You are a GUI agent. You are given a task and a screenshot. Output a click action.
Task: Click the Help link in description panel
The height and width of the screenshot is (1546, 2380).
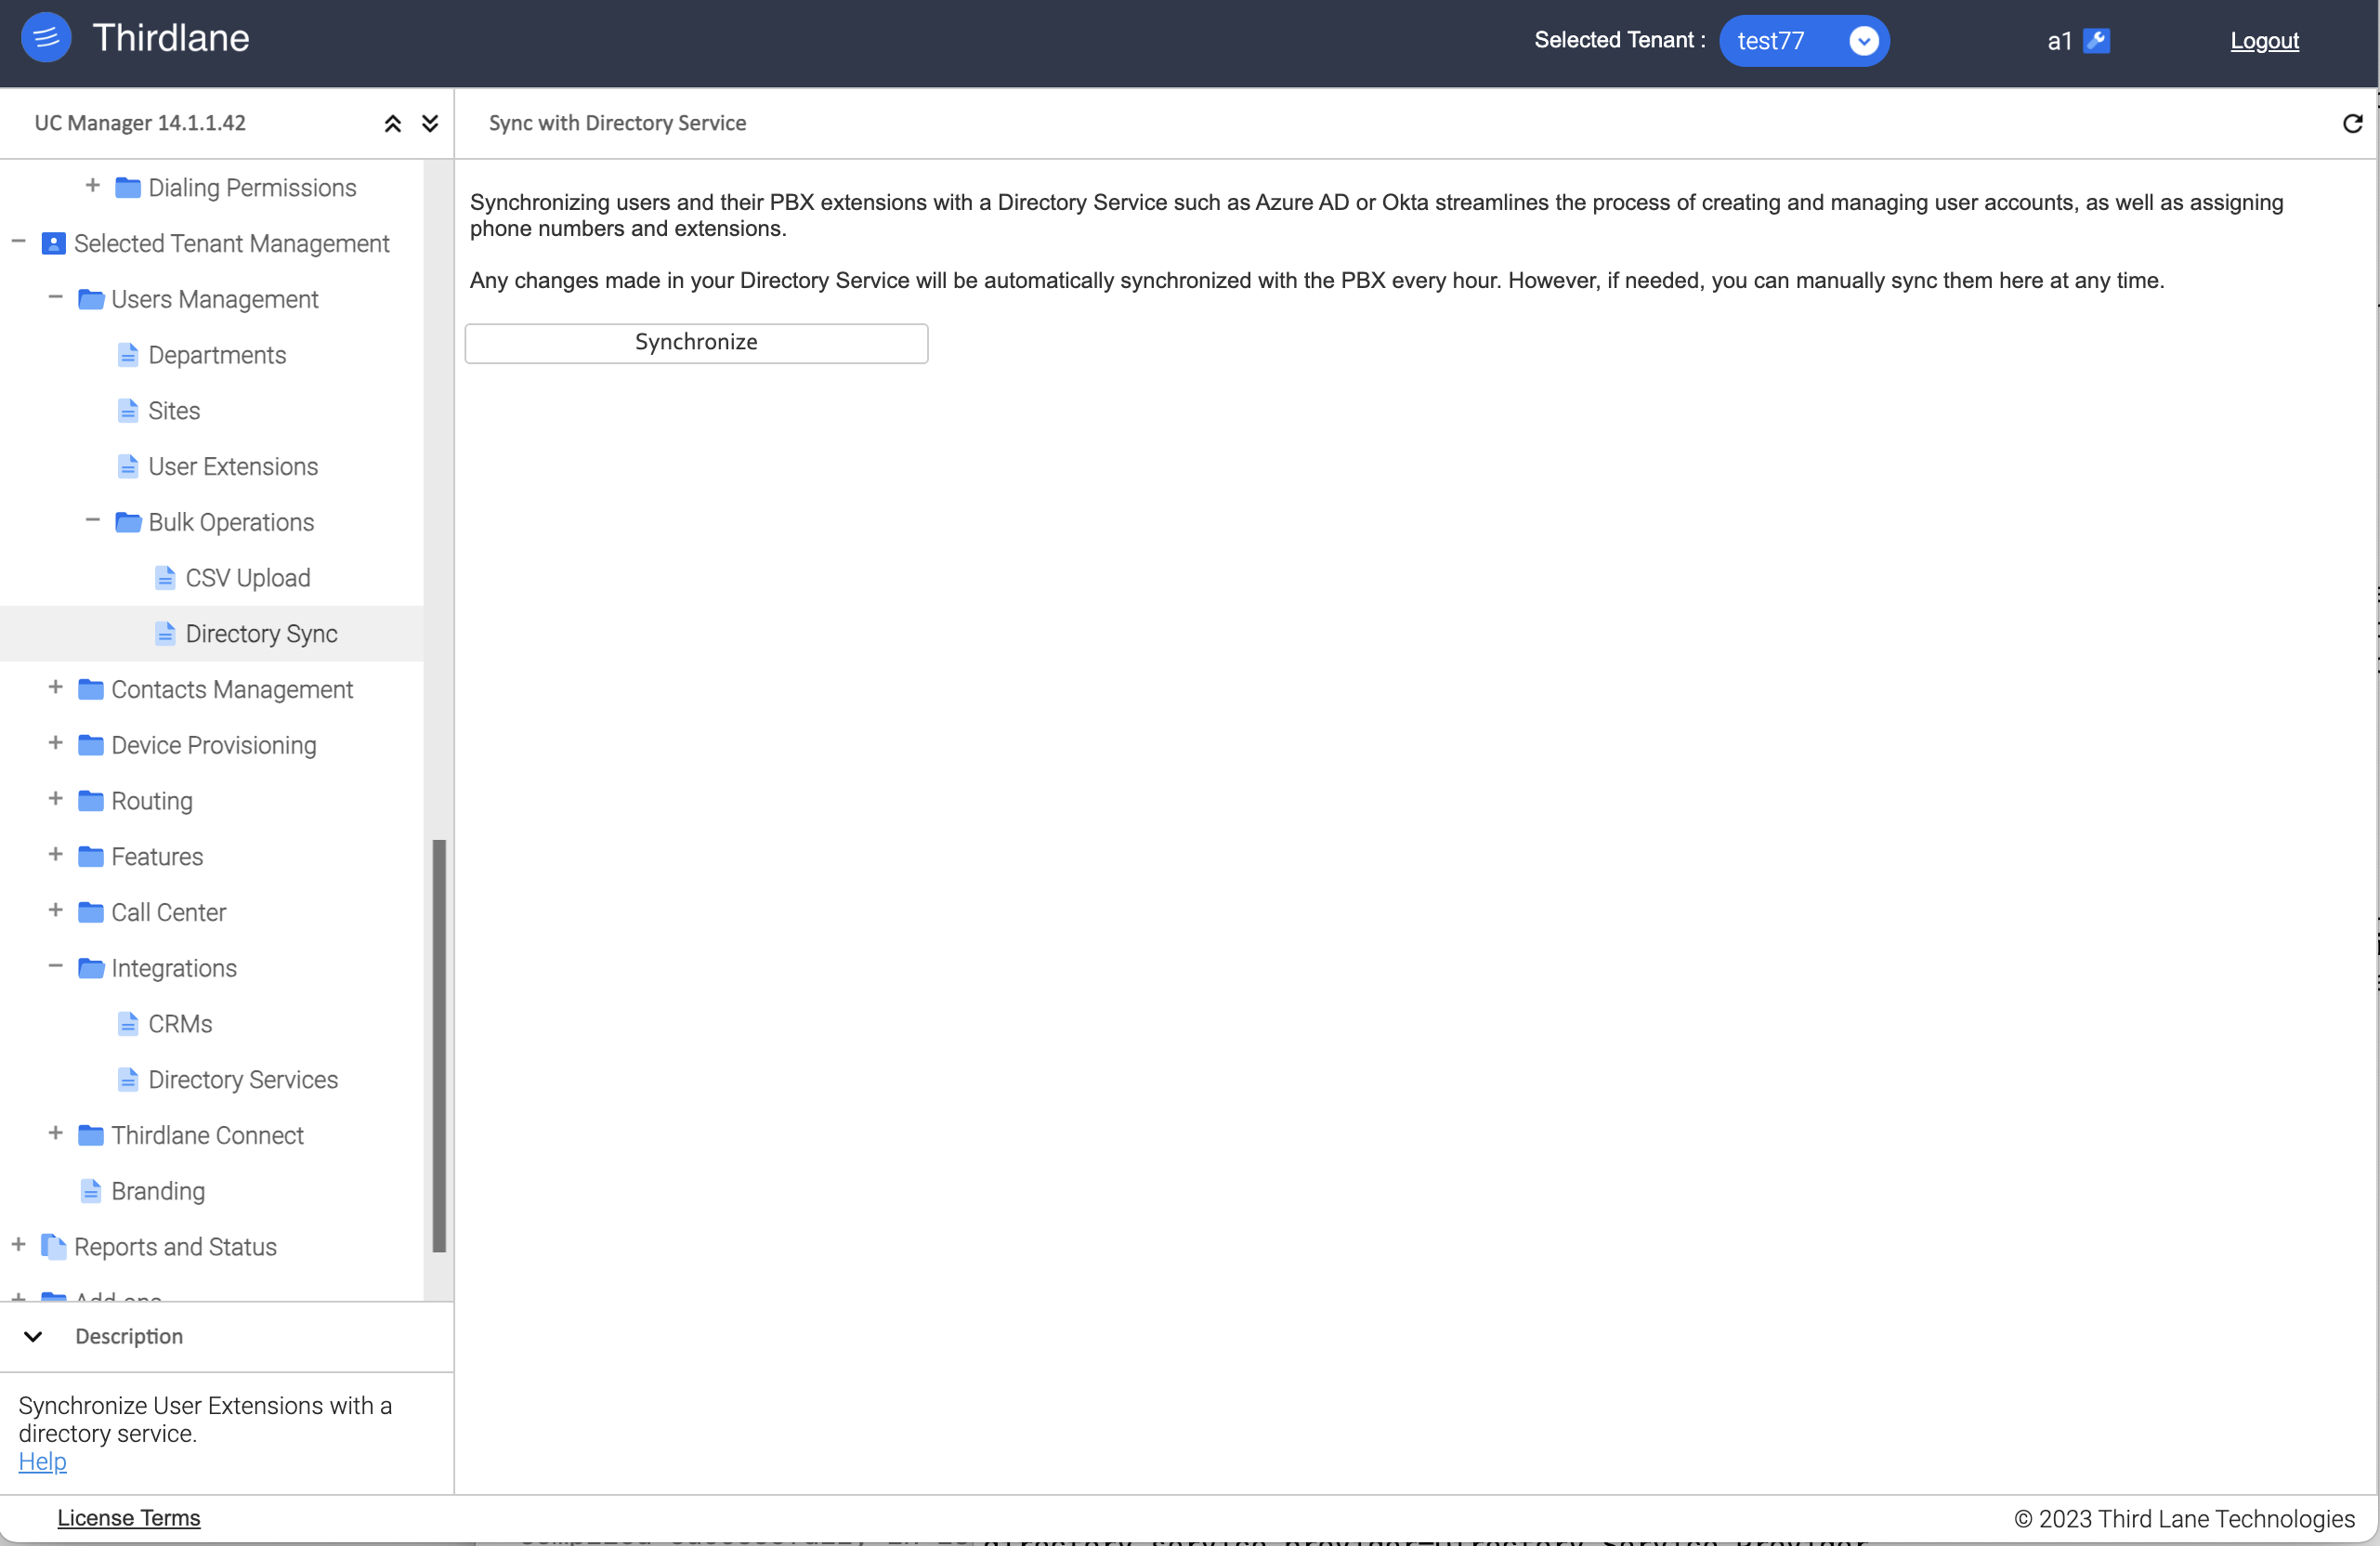click(x=42, y=1461)
